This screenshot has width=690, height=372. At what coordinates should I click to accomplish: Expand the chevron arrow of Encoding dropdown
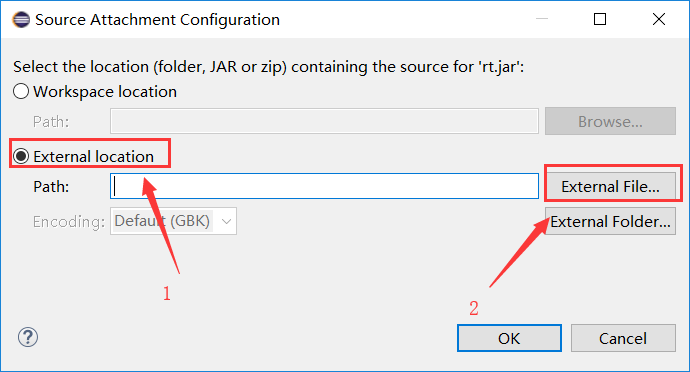point(226,221)
